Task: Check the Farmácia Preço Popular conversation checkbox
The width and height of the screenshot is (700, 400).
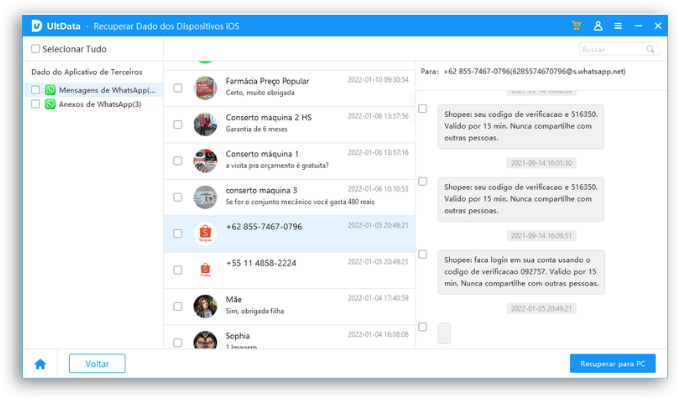Action: coord(178,88)
